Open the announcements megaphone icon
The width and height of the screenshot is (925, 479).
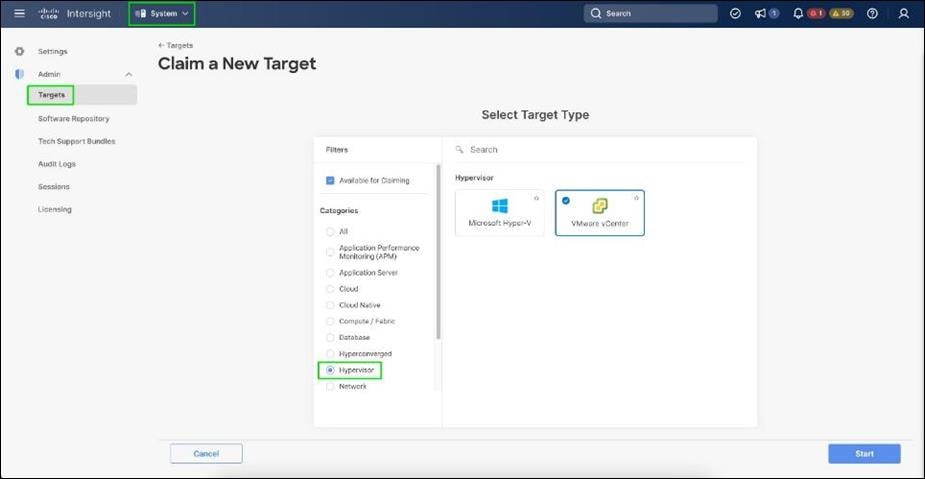[760, 14]
